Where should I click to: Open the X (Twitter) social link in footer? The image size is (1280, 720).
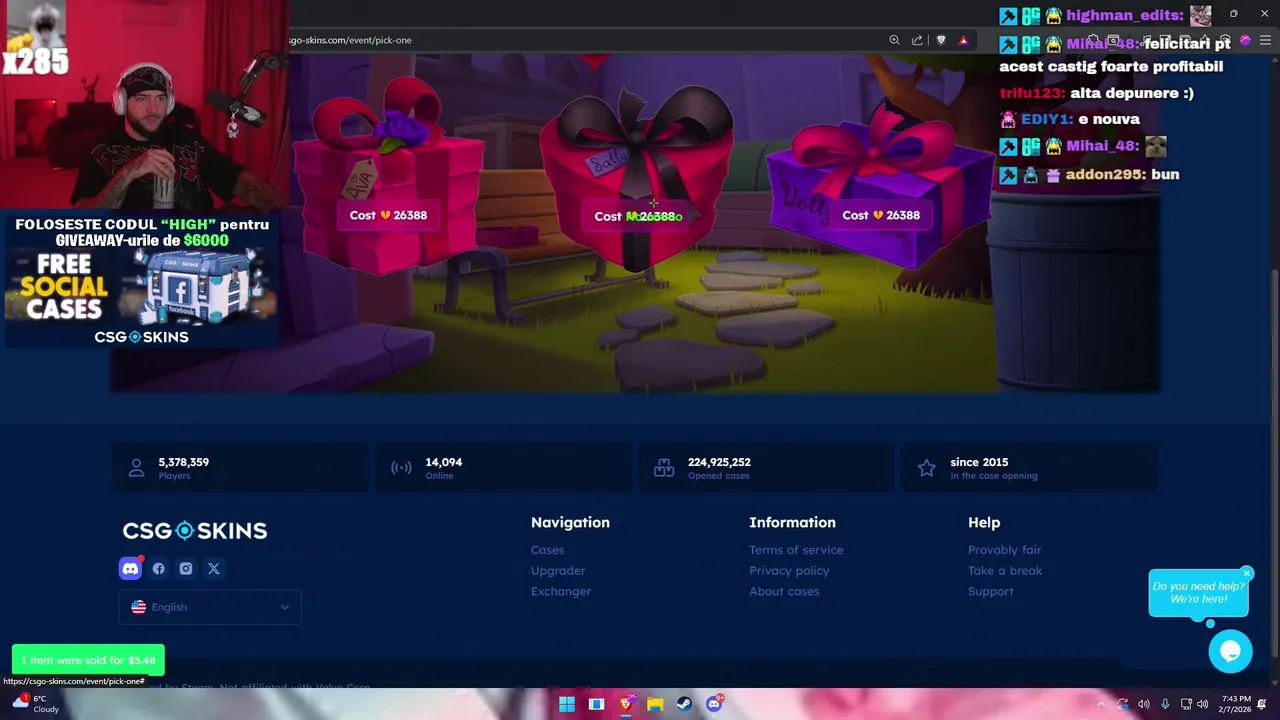[x=214, y=568]
